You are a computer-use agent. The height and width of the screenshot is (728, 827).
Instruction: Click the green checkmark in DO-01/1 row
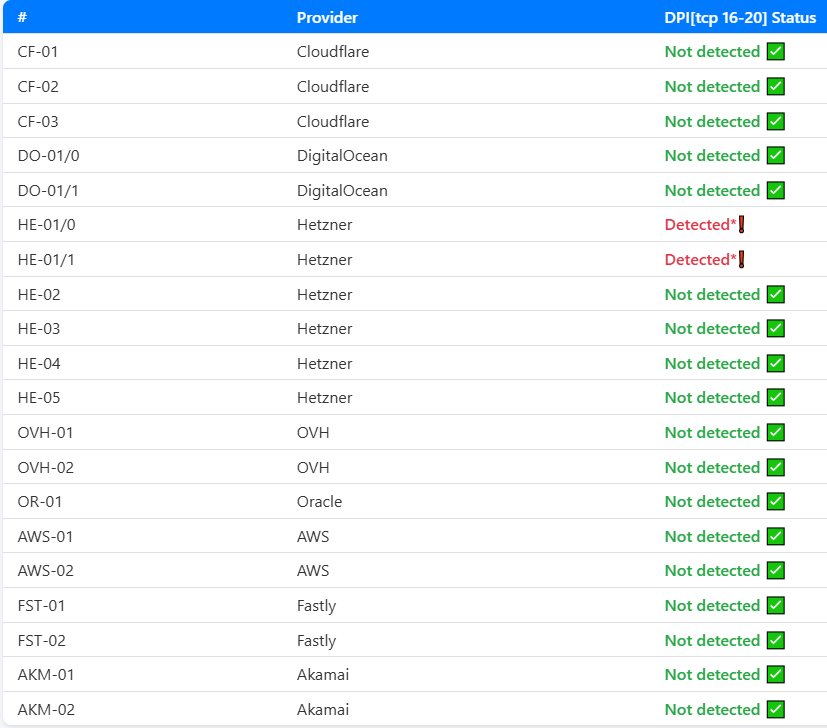click(x=775, y=190)
